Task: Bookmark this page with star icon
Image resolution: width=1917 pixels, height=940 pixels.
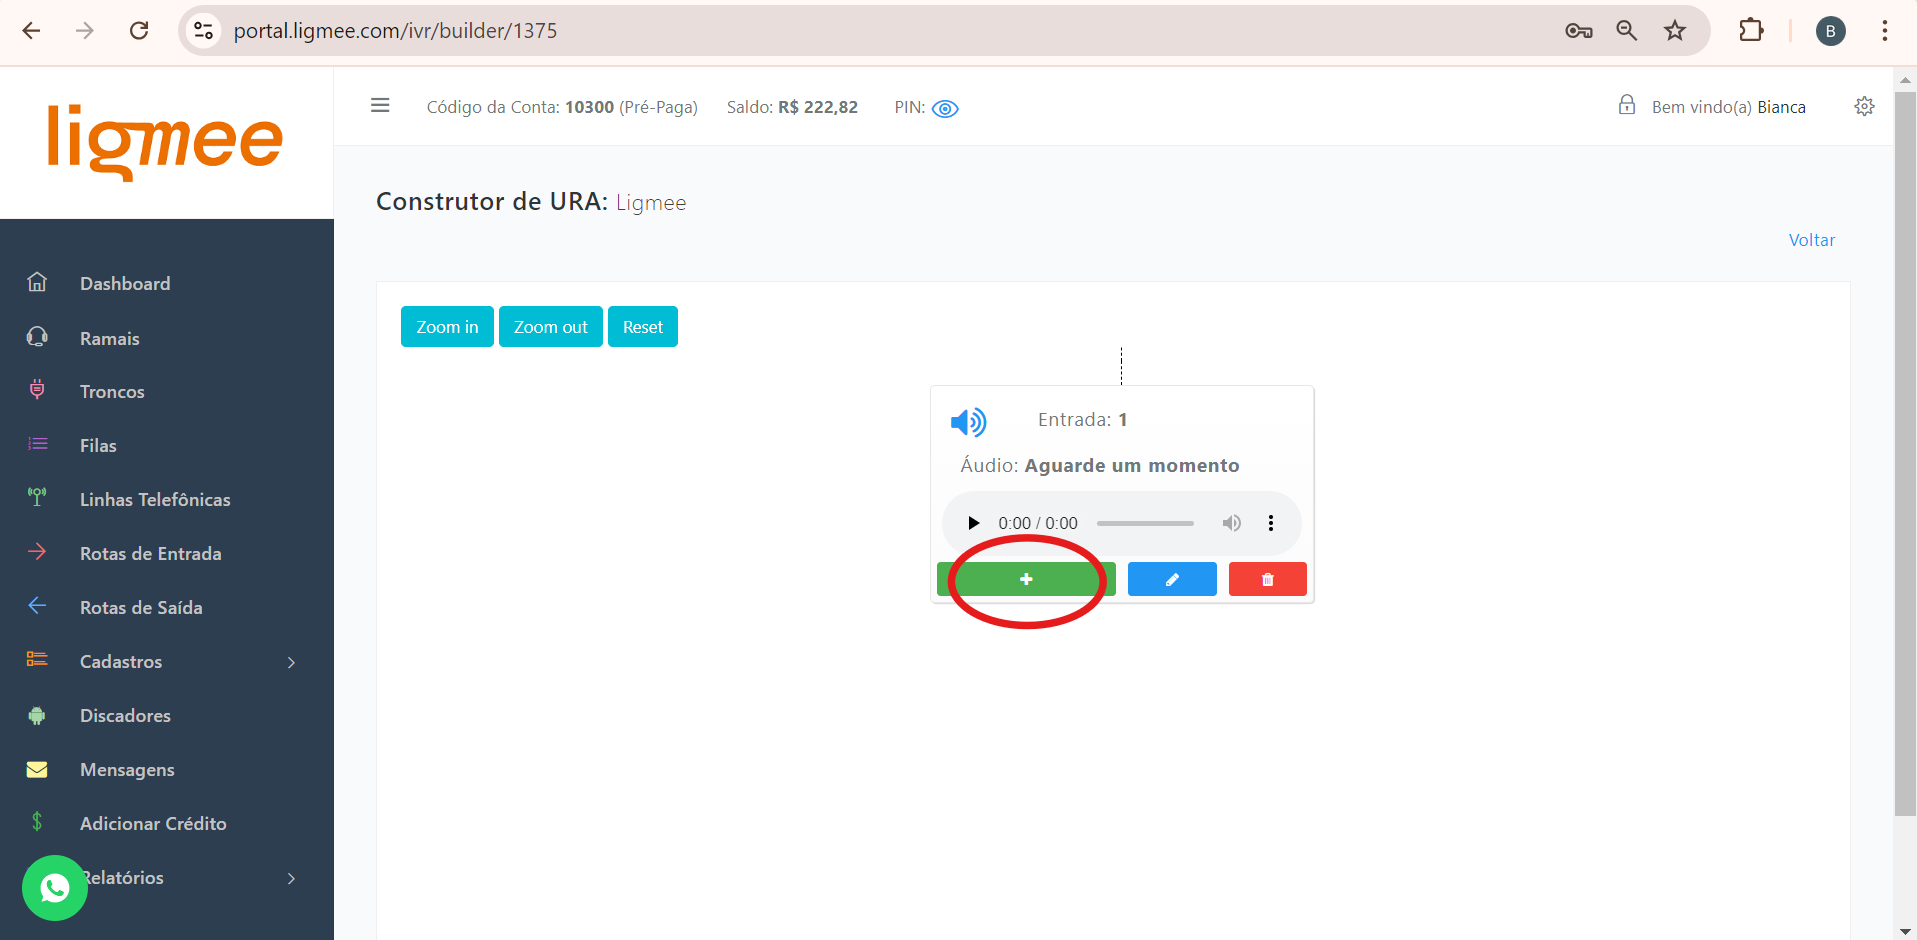Action: [x=1675, y=31]
